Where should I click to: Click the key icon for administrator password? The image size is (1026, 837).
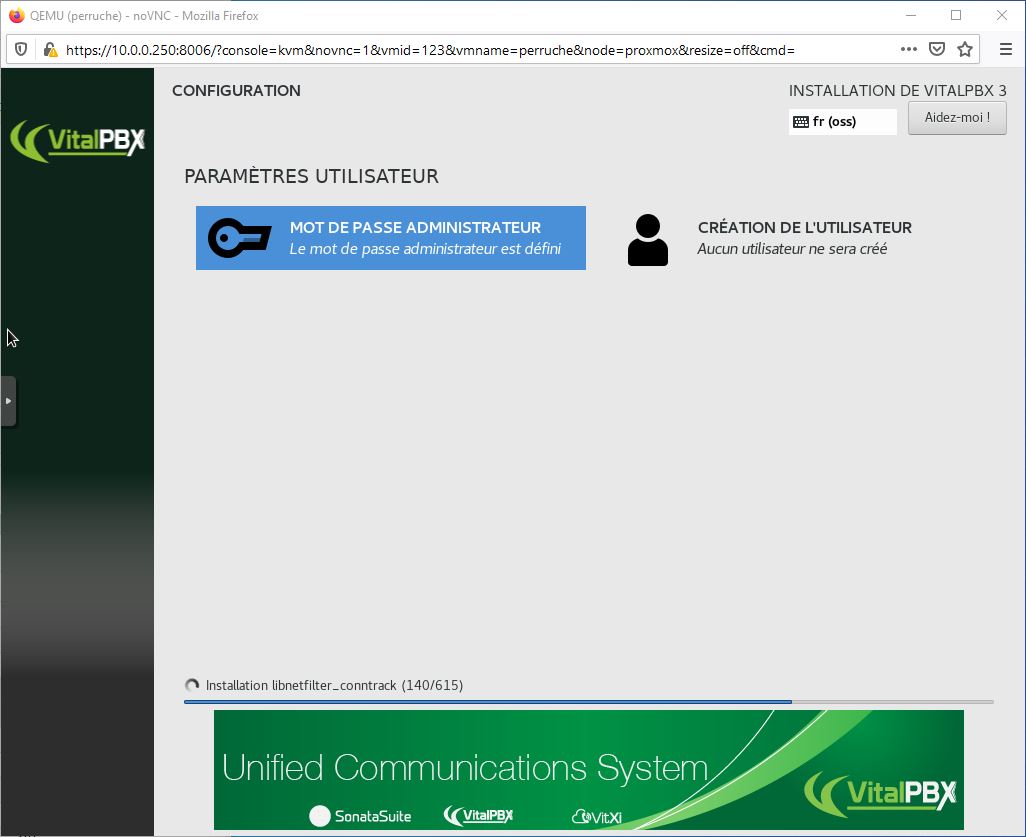click(x=239, y=238)
